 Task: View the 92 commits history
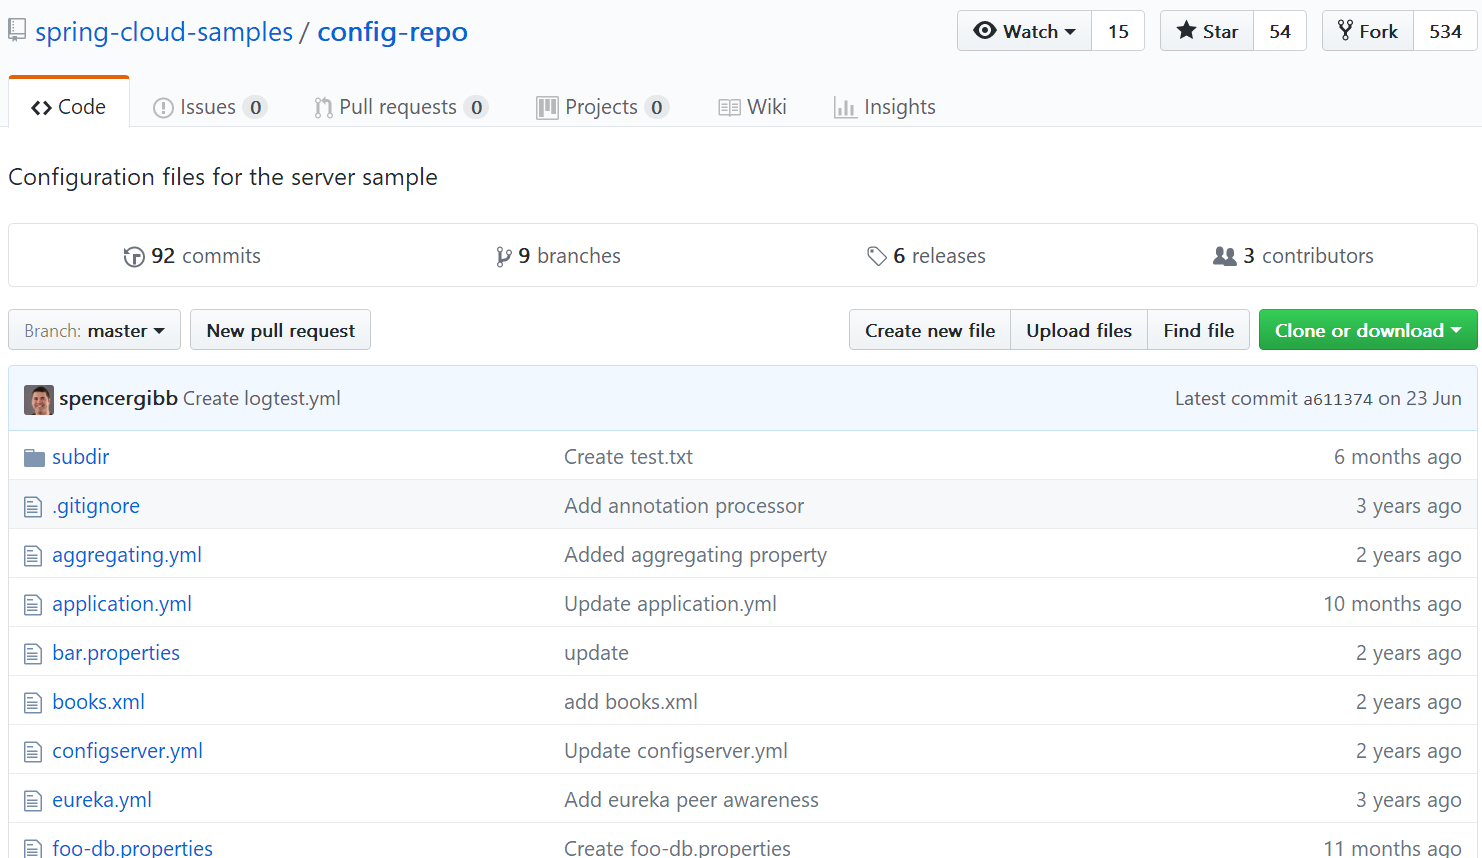192,256
